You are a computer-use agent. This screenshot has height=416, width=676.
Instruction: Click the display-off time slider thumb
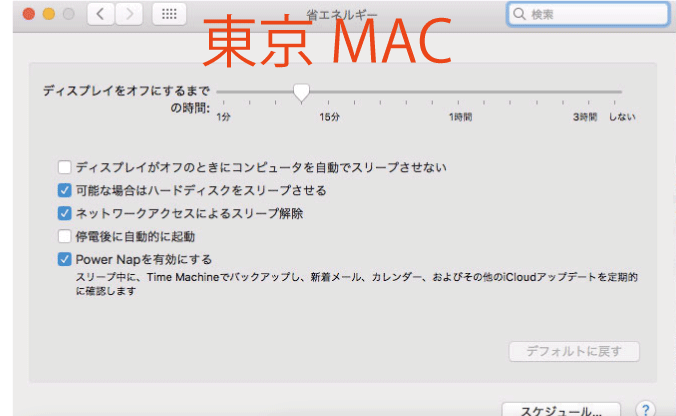(x=301, y=92)
